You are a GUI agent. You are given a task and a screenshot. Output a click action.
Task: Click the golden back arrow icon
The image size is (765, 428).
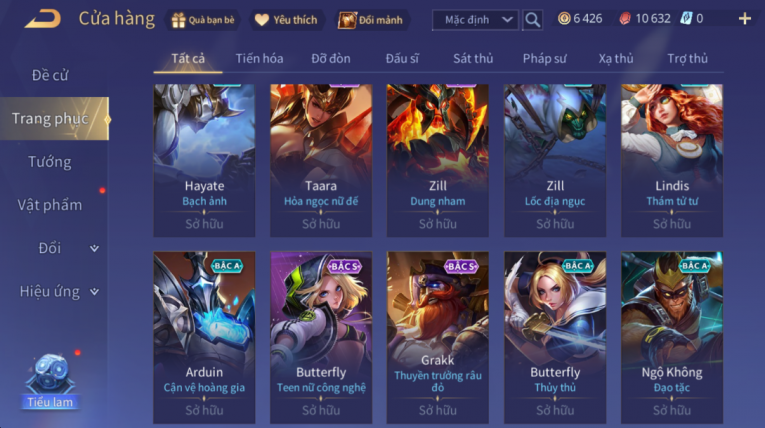[x=43, y=19]
